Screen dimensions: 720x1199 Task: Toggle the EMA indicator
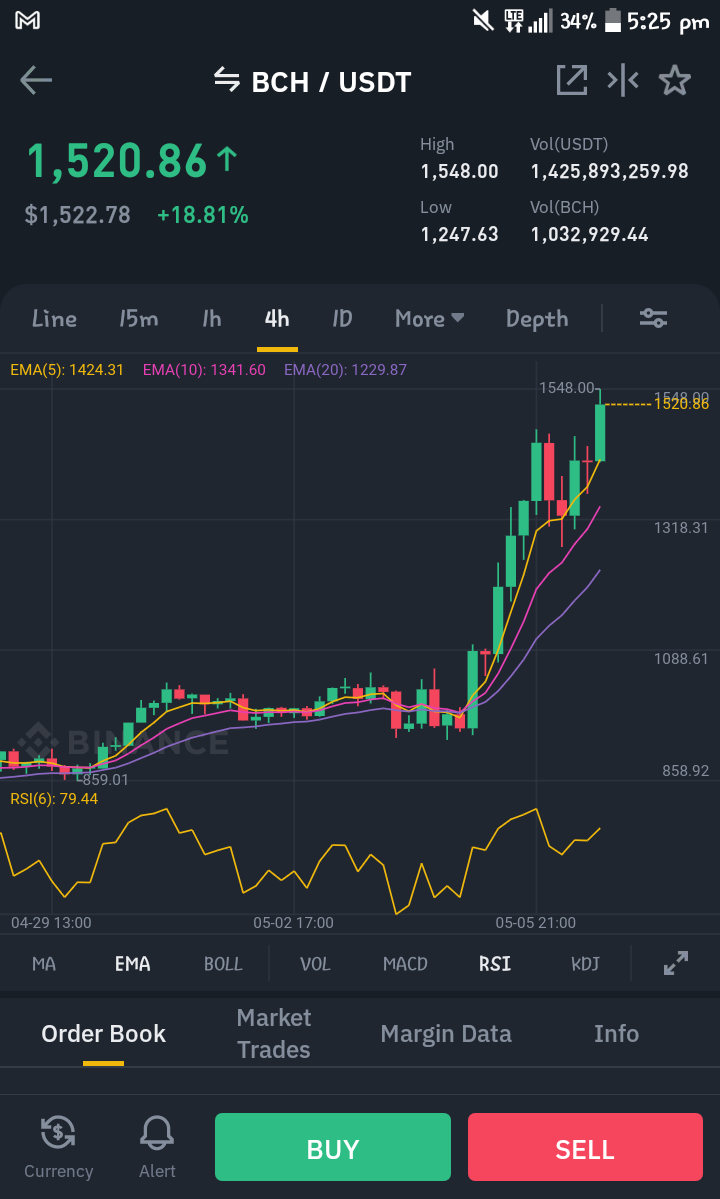(x=132, y=963)
